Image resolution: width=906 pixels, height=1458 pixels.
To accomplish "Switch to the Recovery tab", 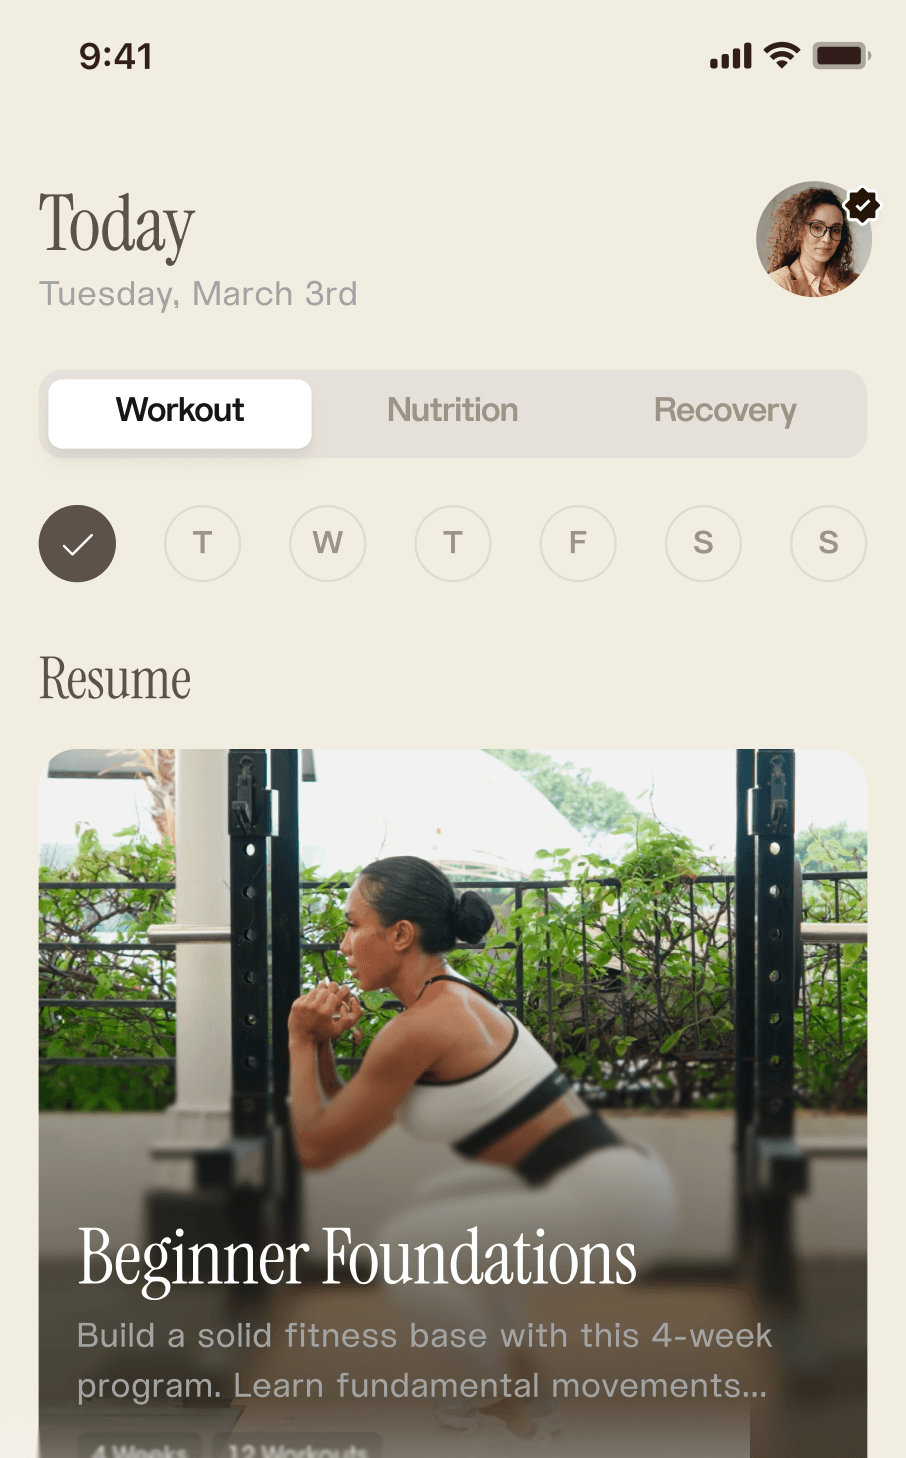I will (725, 413).
